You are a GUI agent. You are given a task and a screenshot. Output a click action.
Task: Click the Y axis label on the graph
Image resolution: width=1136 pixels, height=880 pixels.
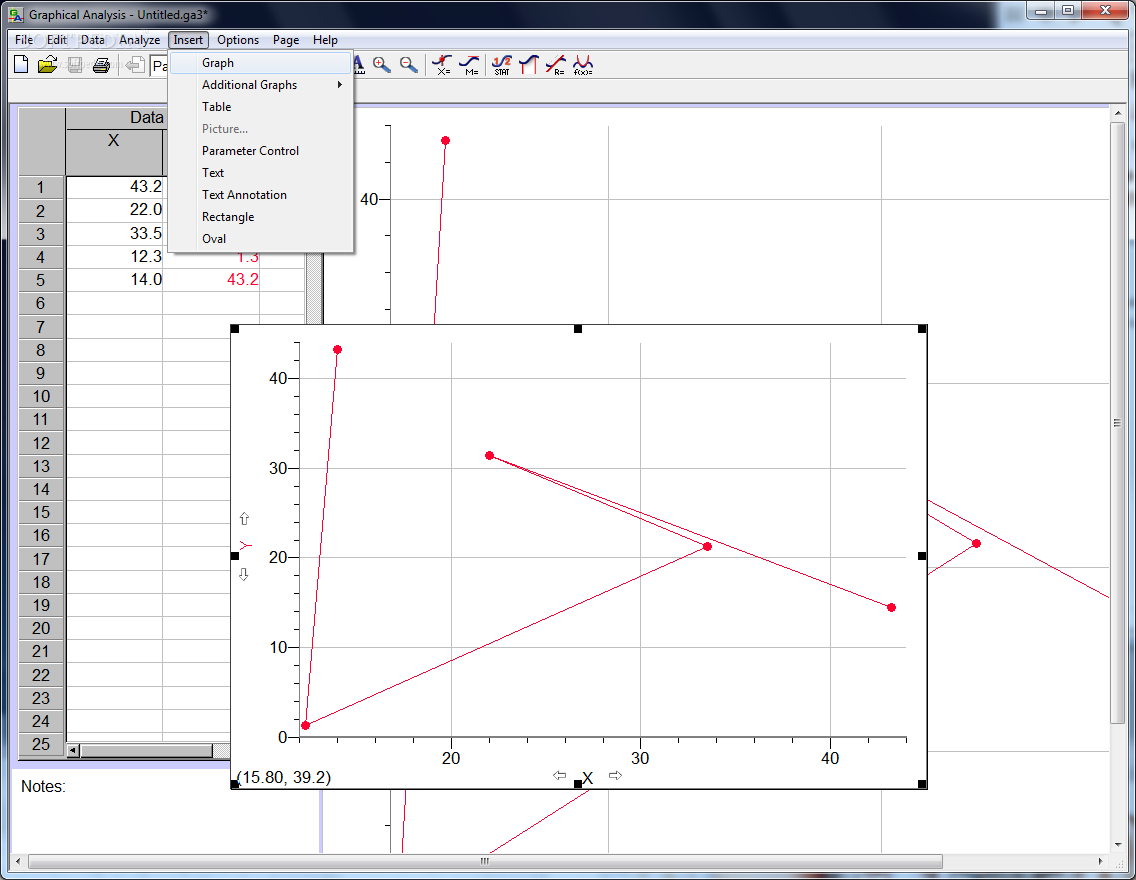(245, 545)
